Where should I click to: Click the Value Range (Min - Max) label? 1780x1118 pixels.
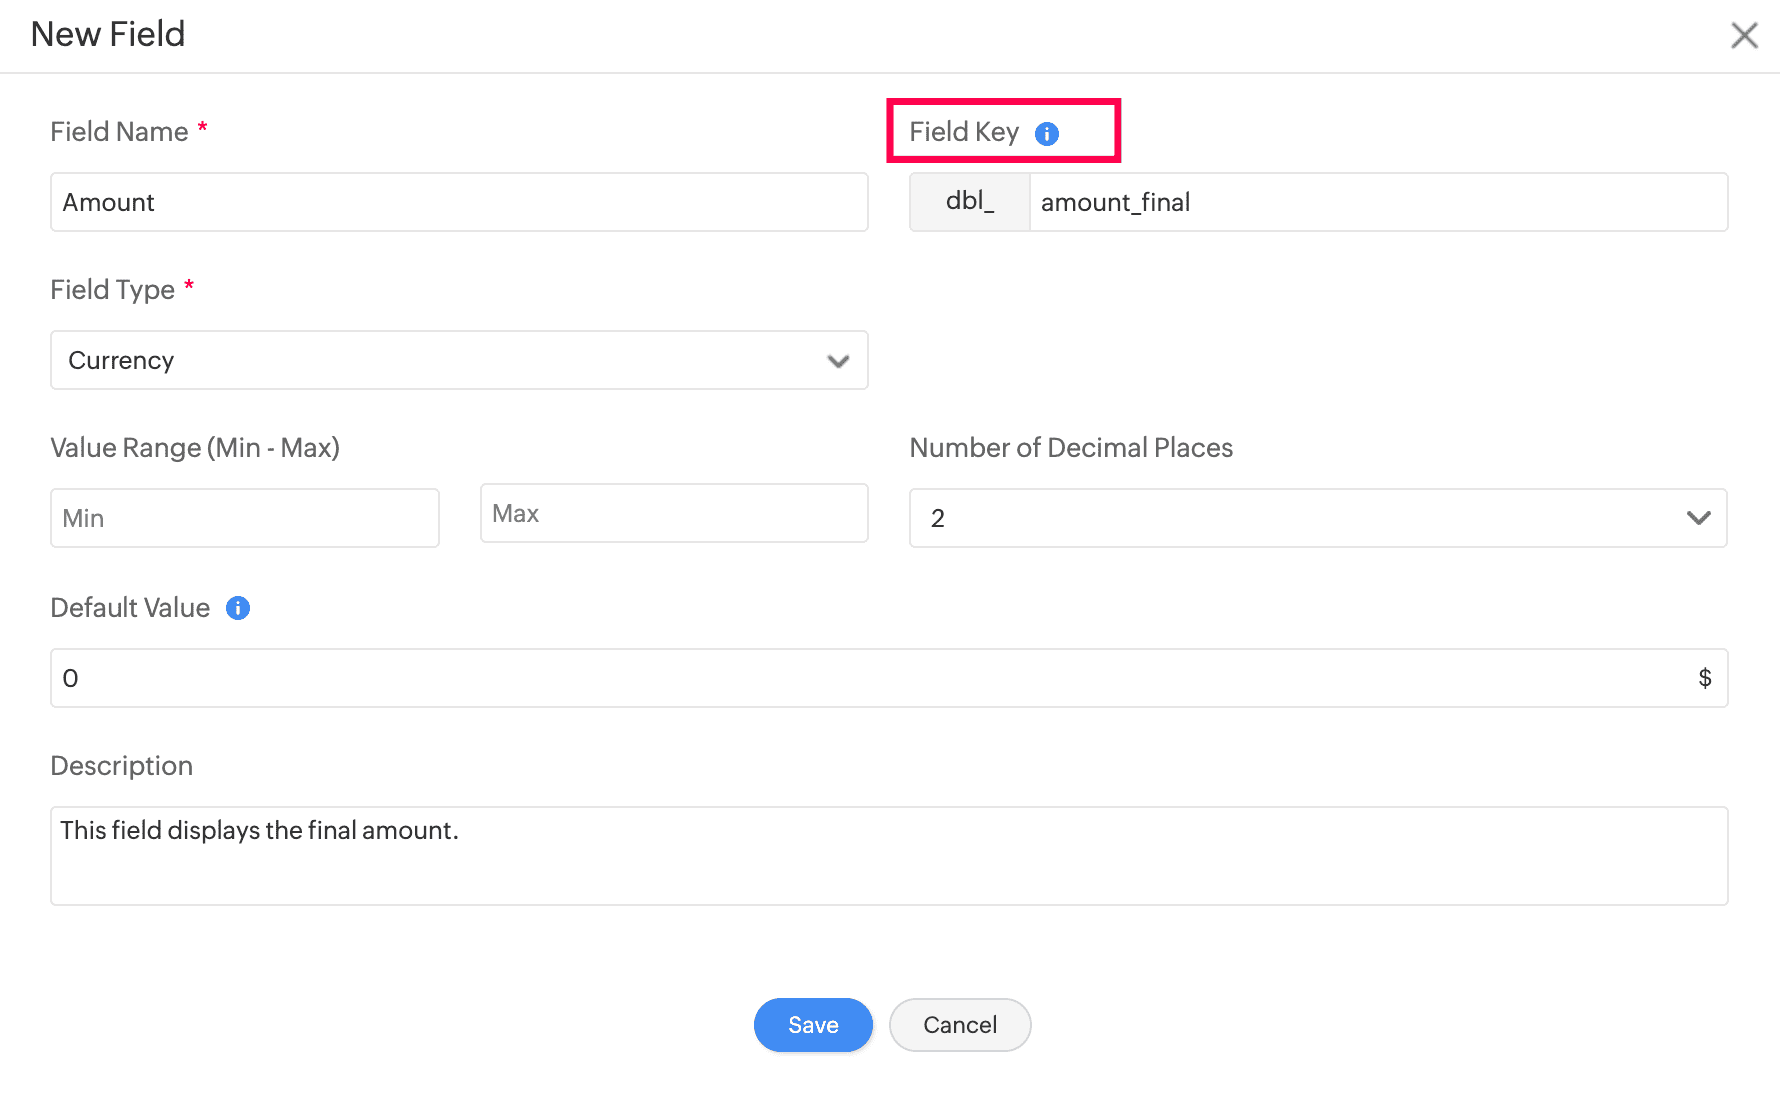195,448
